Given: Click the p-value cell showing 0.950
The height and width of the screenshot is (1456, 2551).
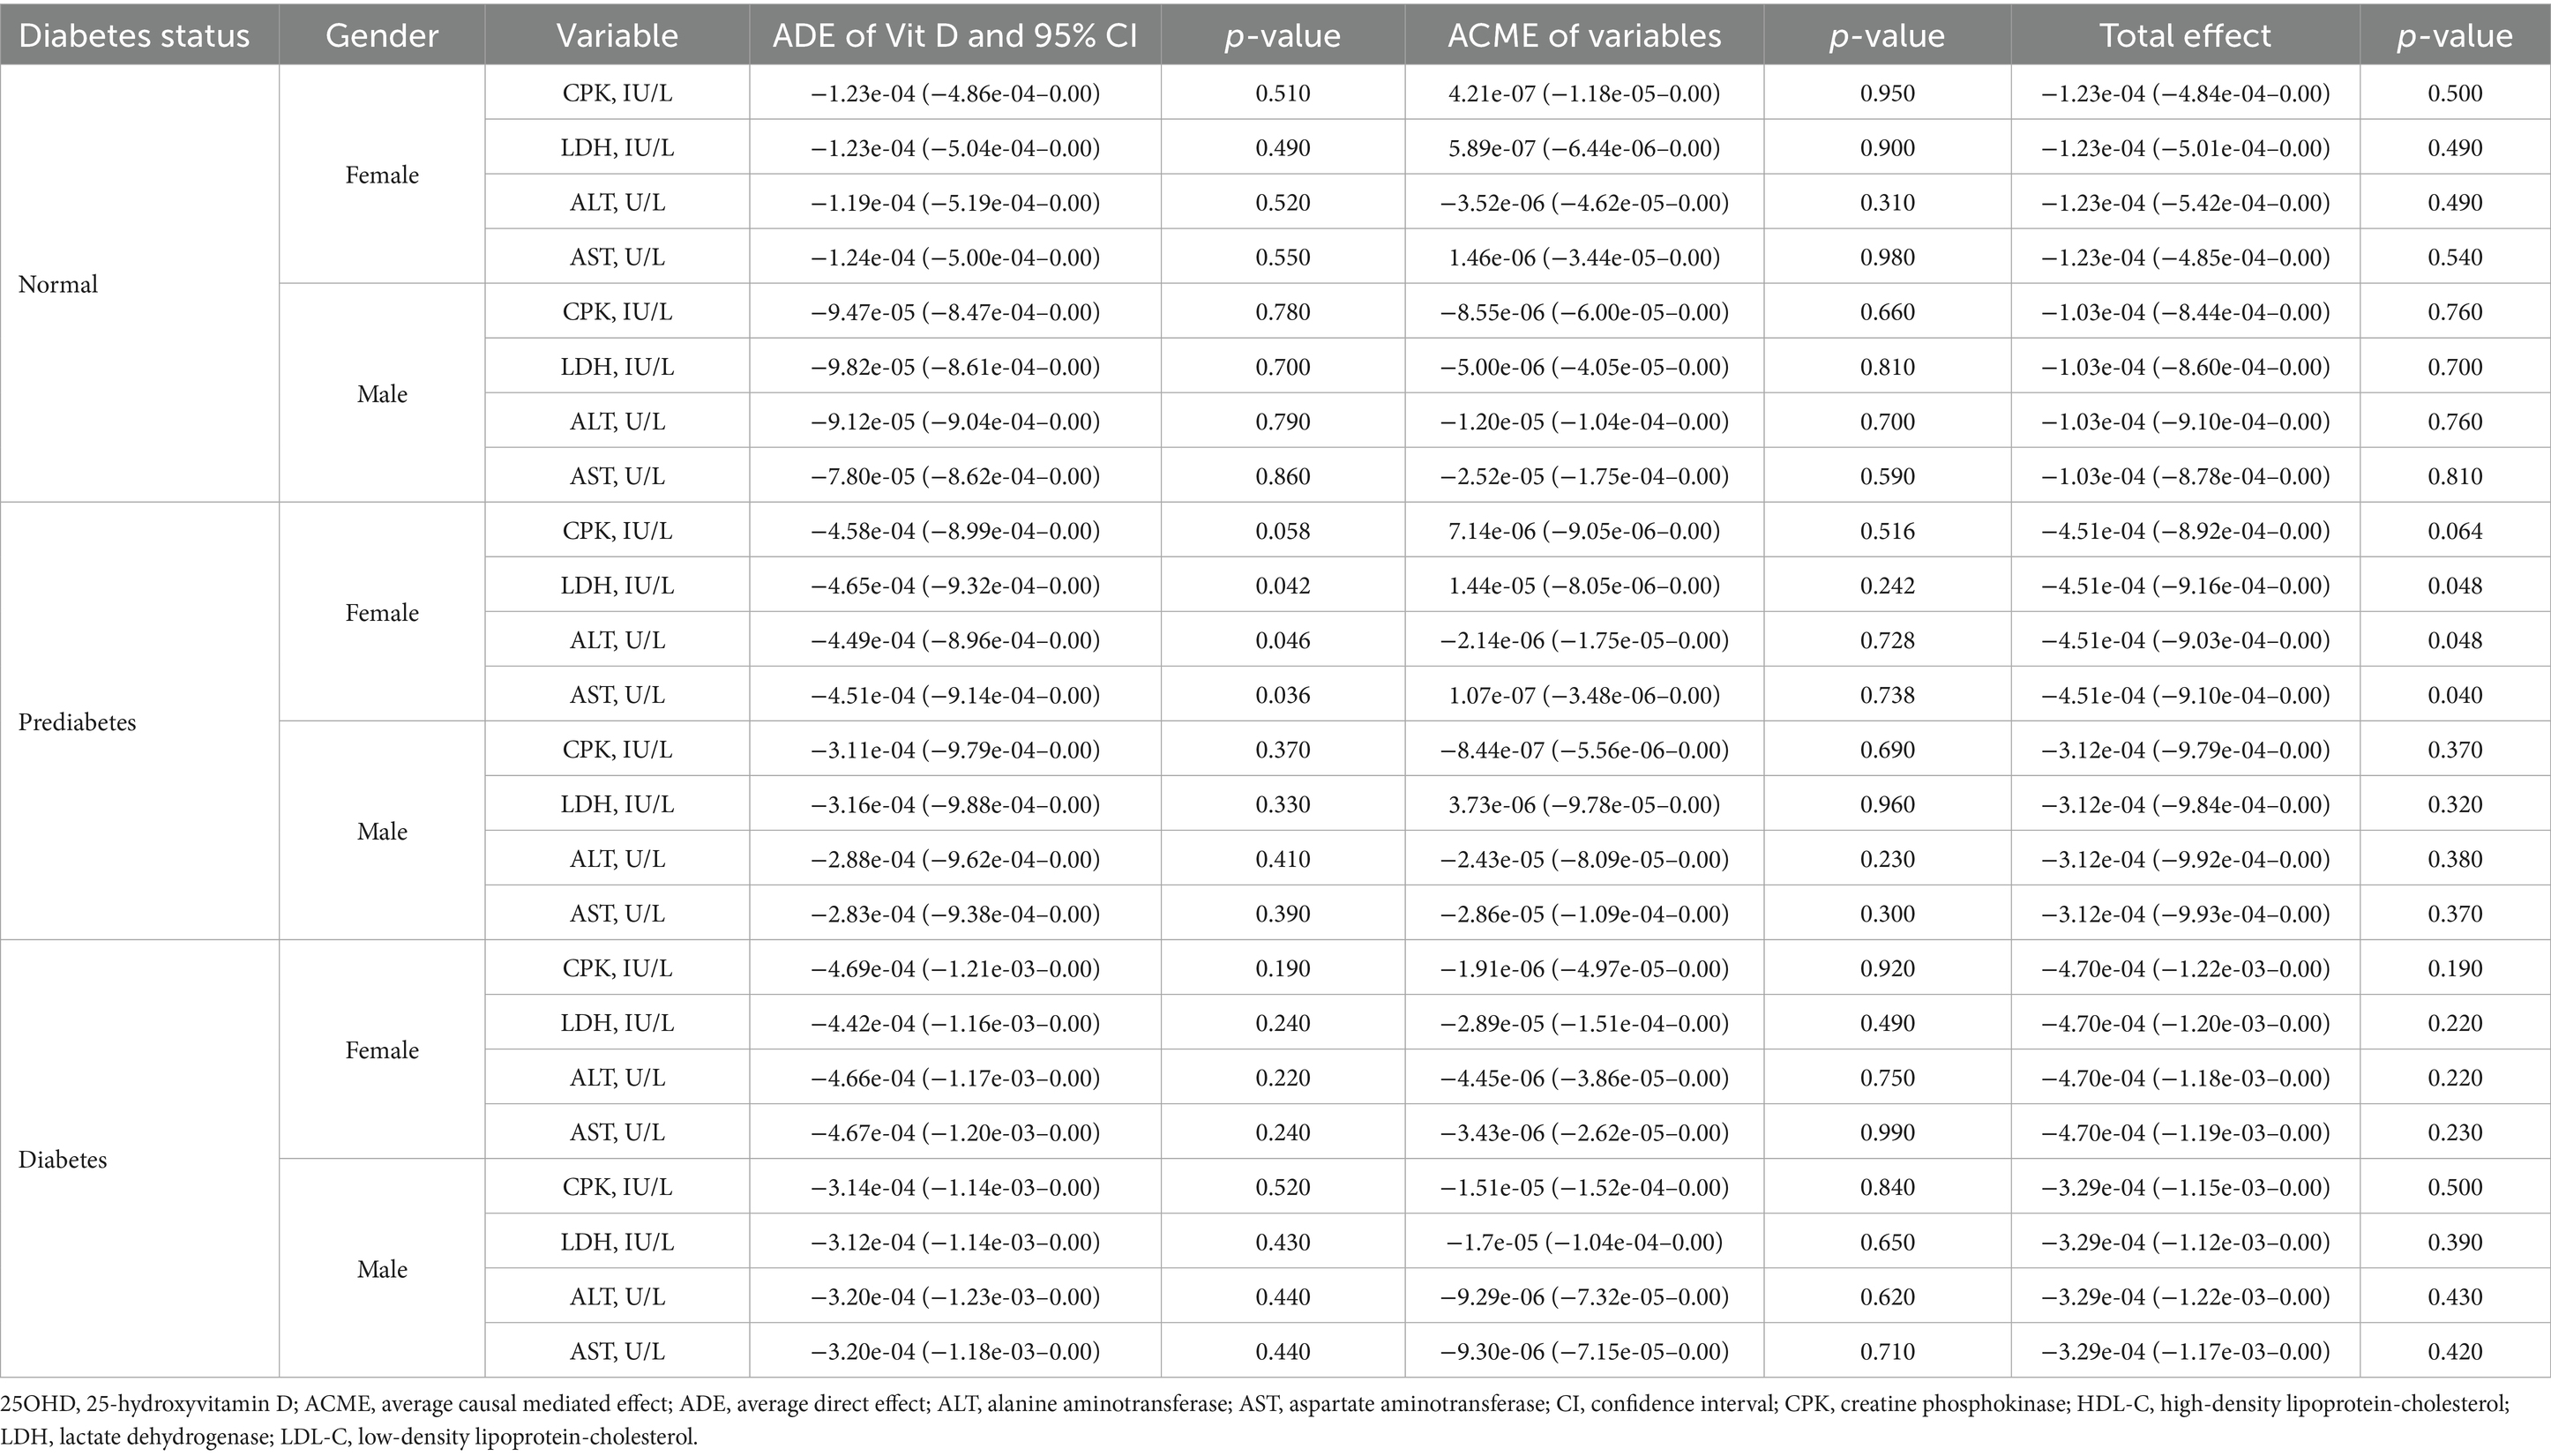Looking at the screenshot, I should click(x=1888, y=94).
